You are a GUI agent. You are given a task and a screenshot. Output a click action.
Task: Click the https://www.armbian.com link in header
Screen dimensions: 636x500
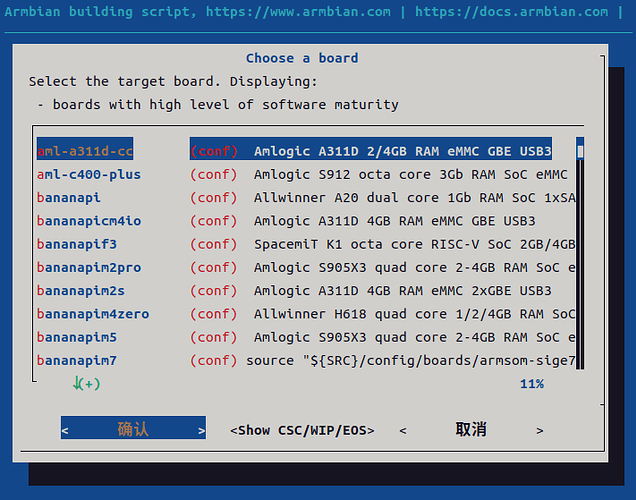[298, 11]
